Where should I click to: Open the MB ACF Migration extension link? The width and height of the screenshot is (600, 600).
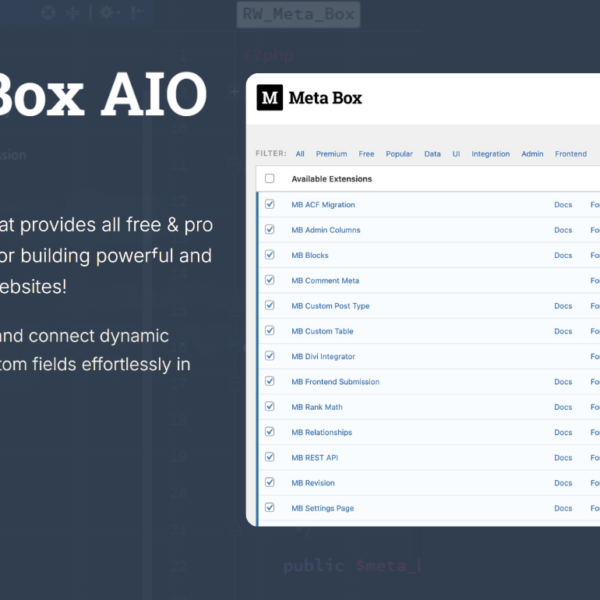[323, 205]
